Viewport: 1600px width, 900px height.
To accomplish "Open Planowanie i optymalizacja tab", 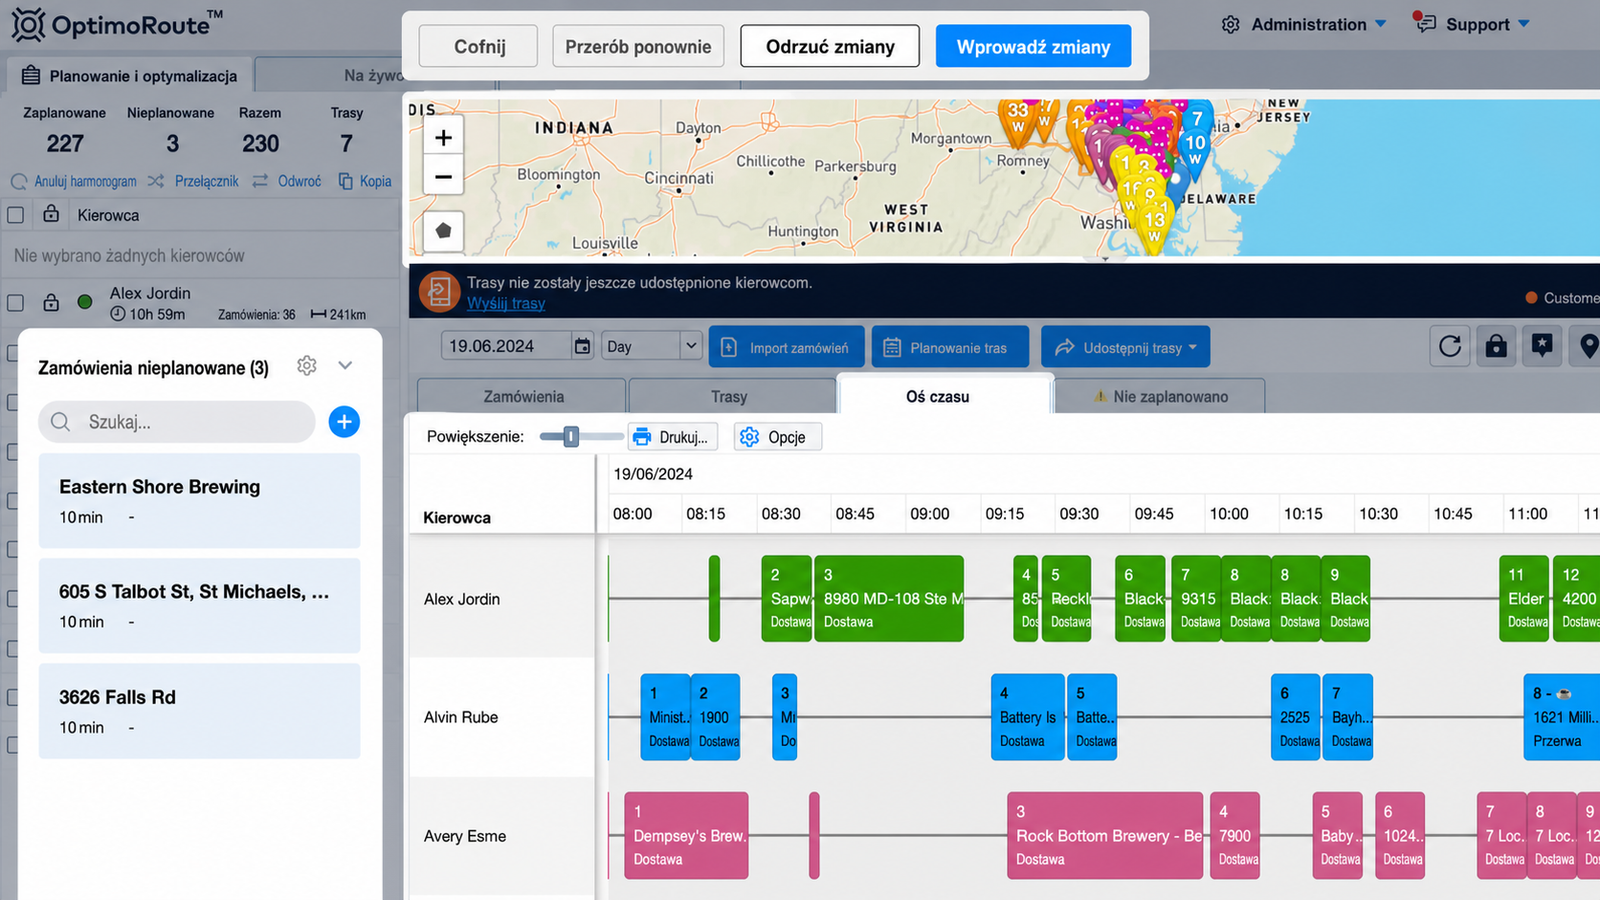I will (x=130, y=75).
